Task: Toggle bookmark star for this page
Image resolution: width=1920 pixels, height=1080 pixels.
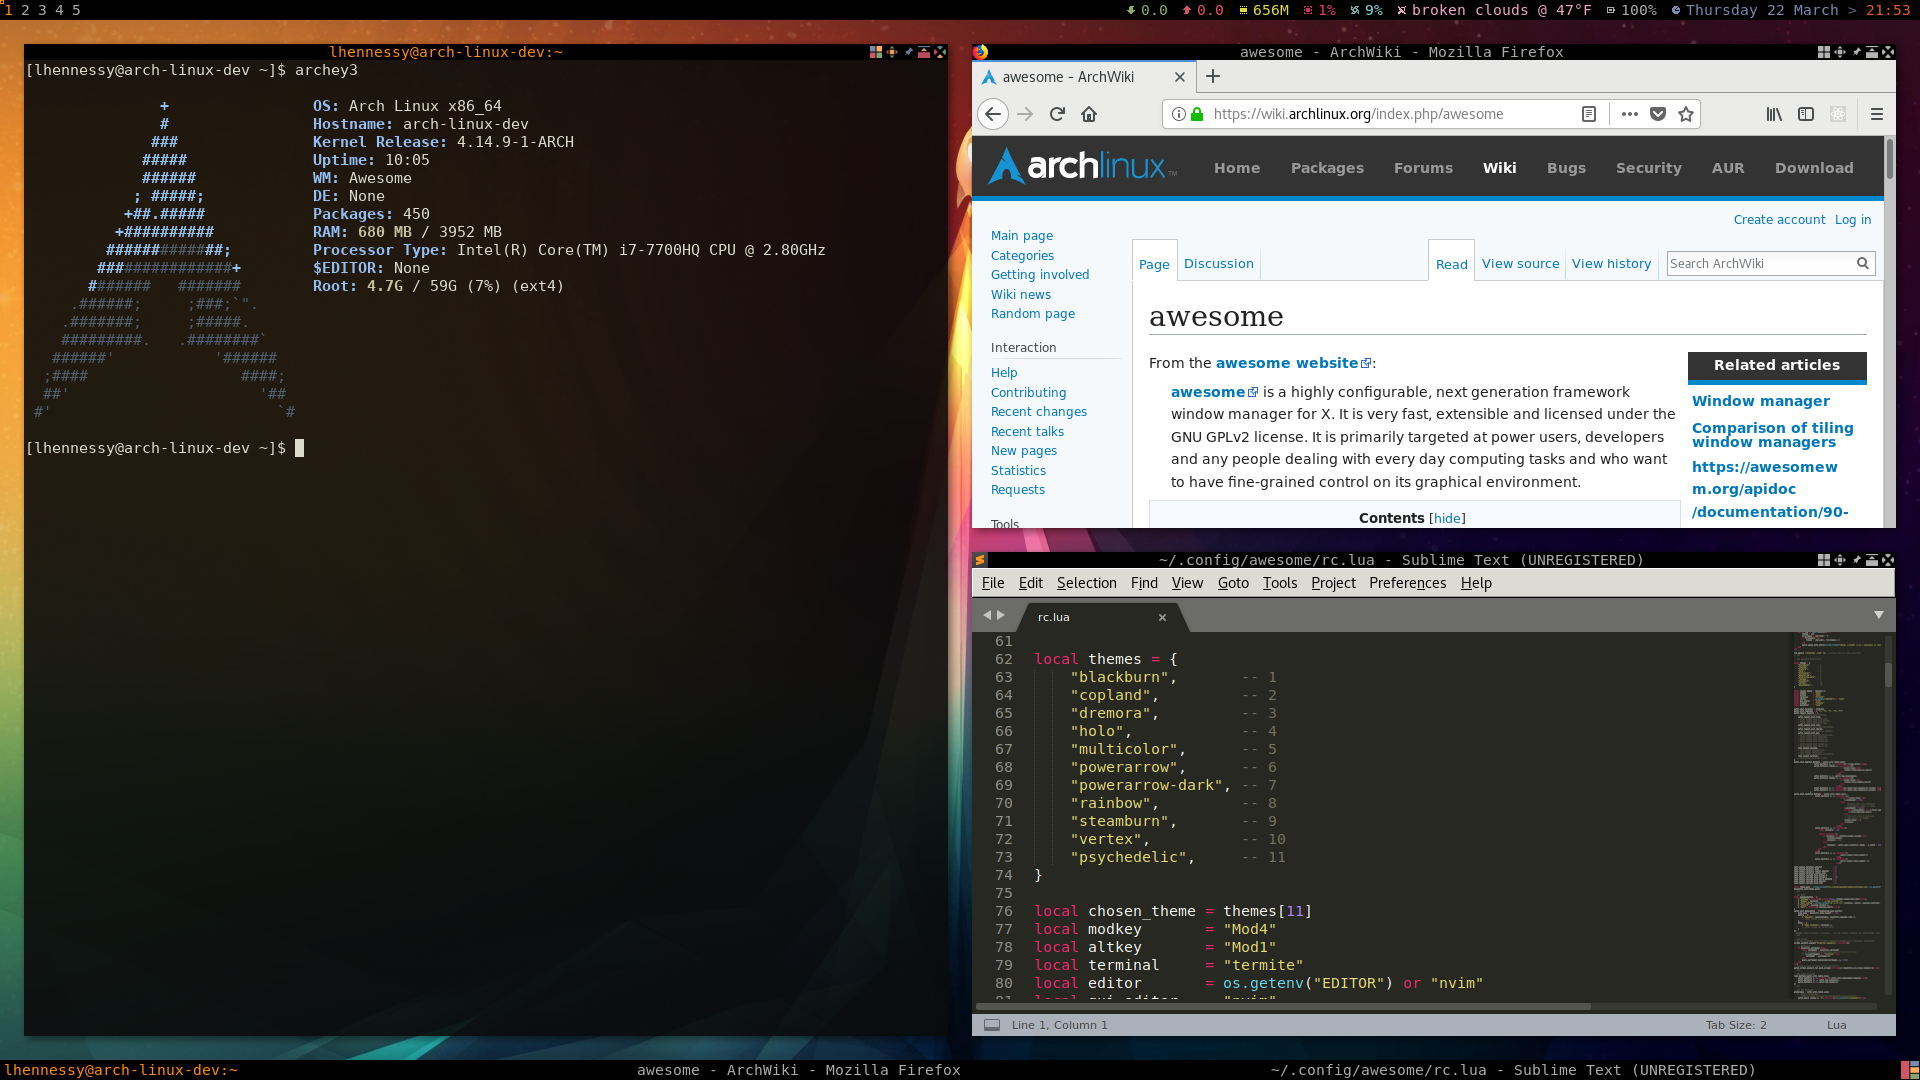Action: coord(1686,114)
